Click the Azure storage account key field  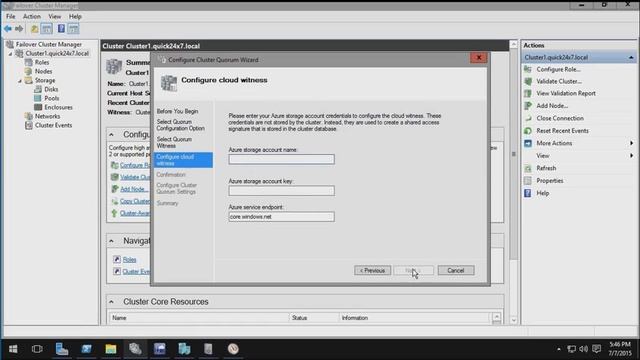click(281, 191)
